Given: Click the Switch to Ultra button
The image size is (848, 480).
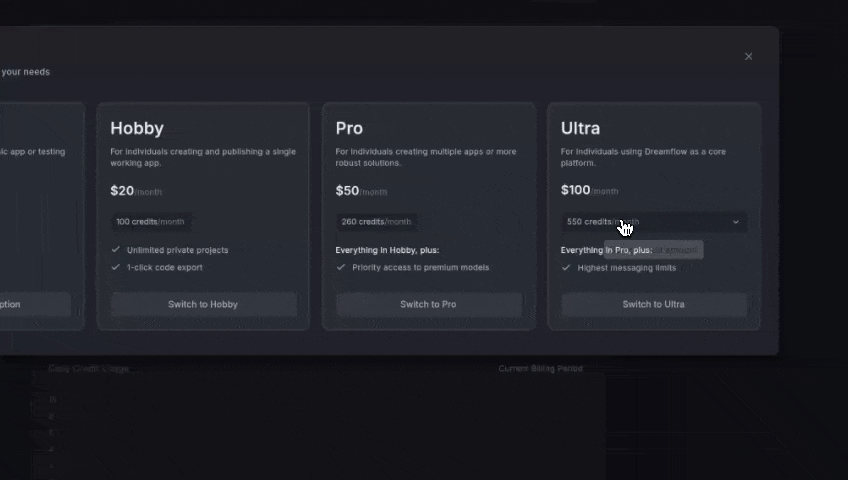Looking at the screenshot, I should (x=653, y=304).
